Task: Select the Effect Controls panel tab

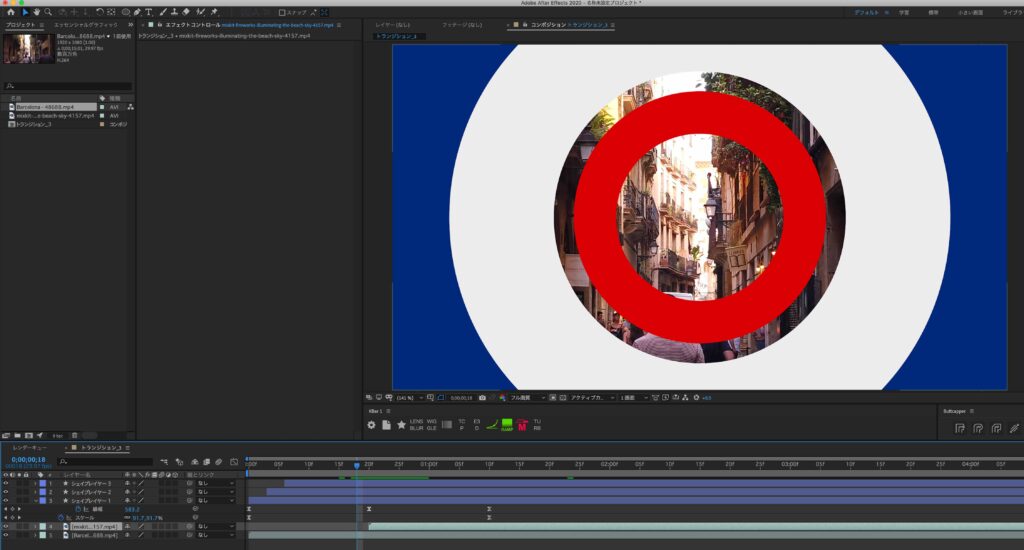Action: pyautogui.click(x=192, y=25)
